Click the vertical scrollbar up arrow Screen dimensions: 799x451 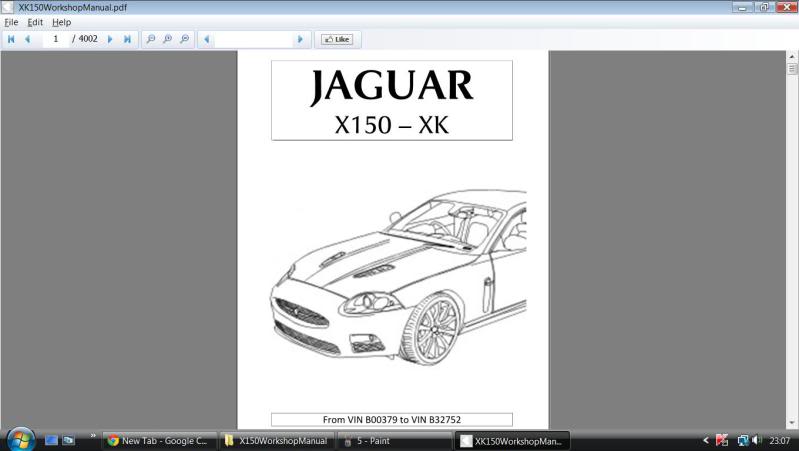click(x=792, y=57)
